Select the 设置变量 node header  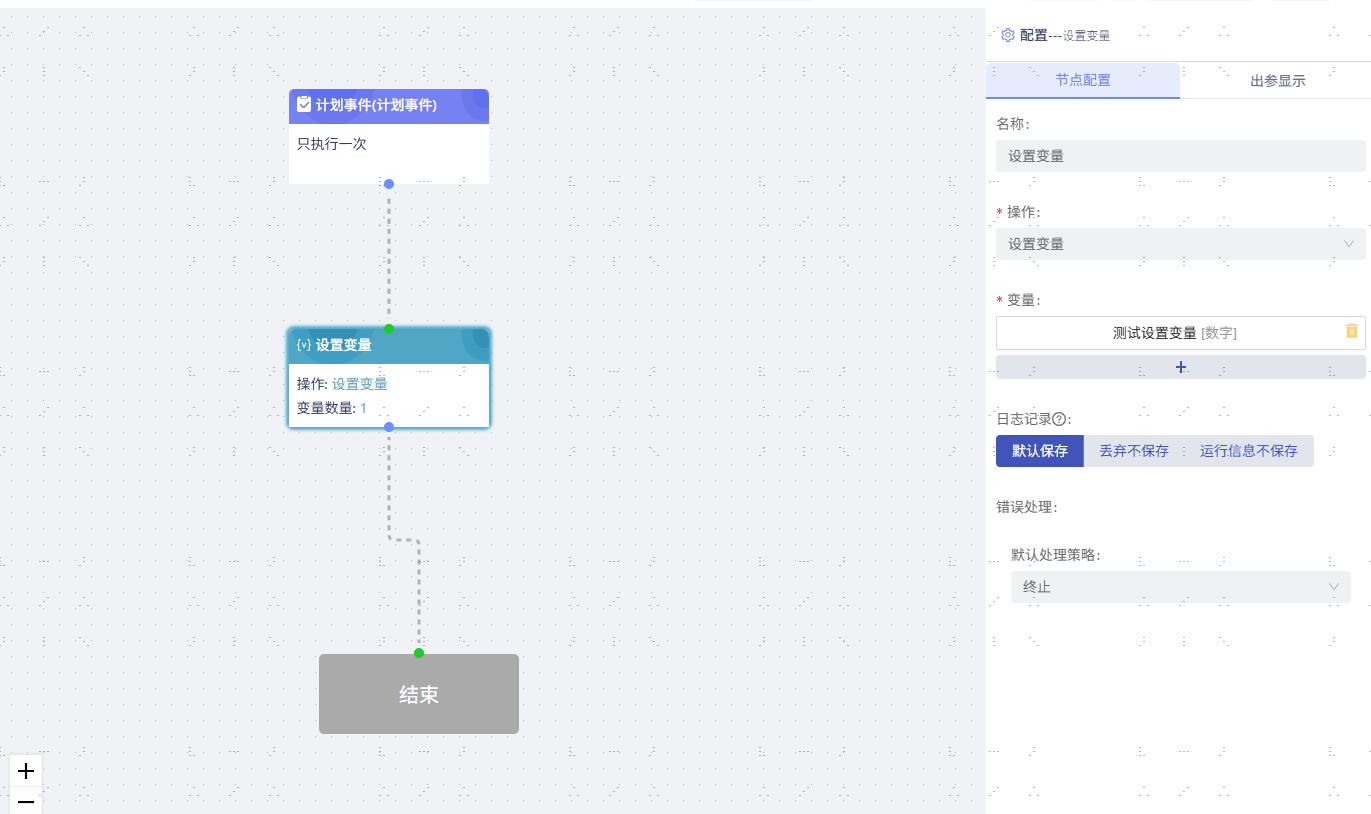click(x=389, y=346)
